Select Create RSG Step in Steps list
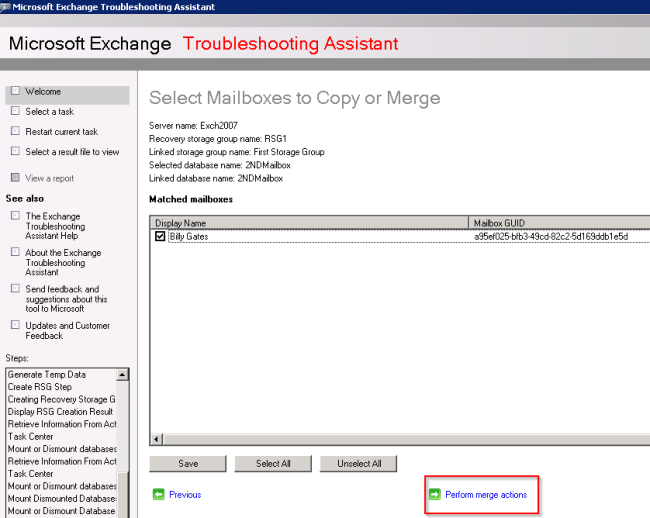The width and height of the screenshot is (650, 518). point(40,387)
